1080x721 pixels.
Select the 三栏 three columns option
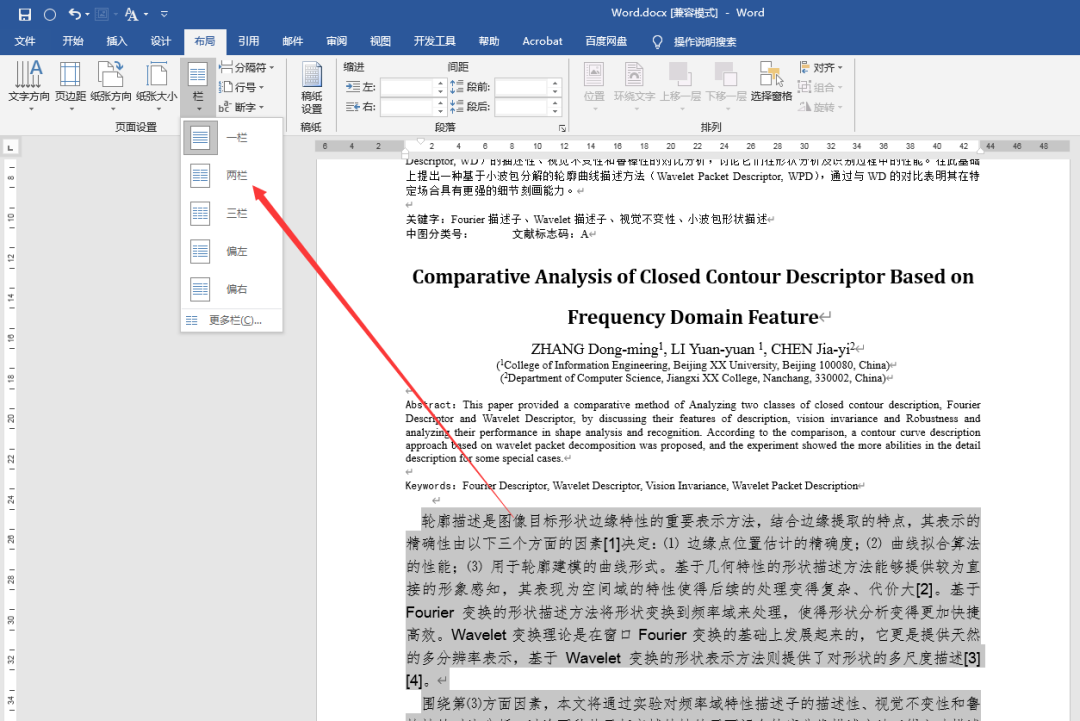(x=232, y=213)
